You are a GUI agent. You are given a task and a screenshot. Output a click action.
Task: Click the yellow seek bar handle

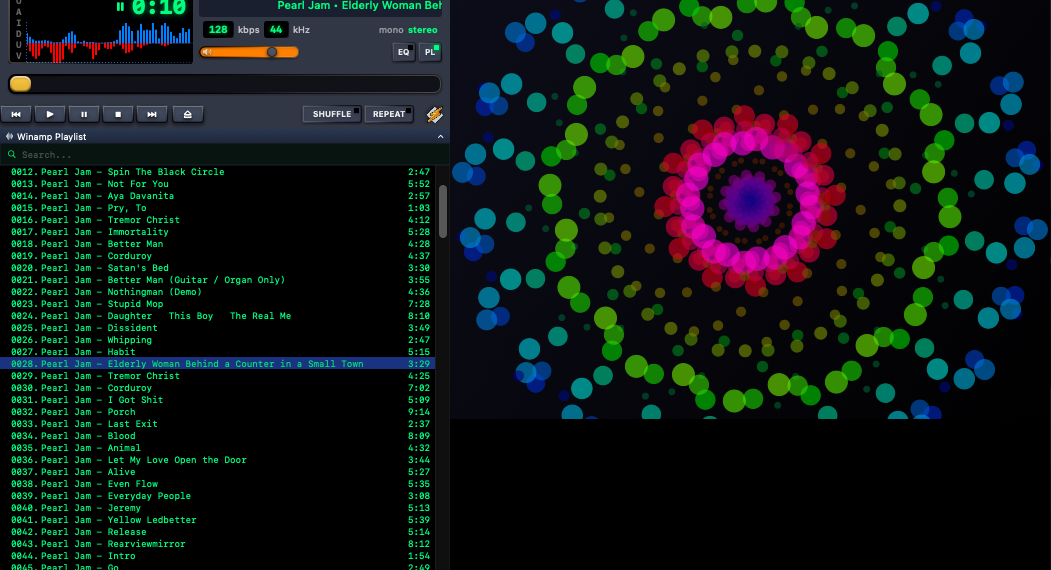[20, 84]
